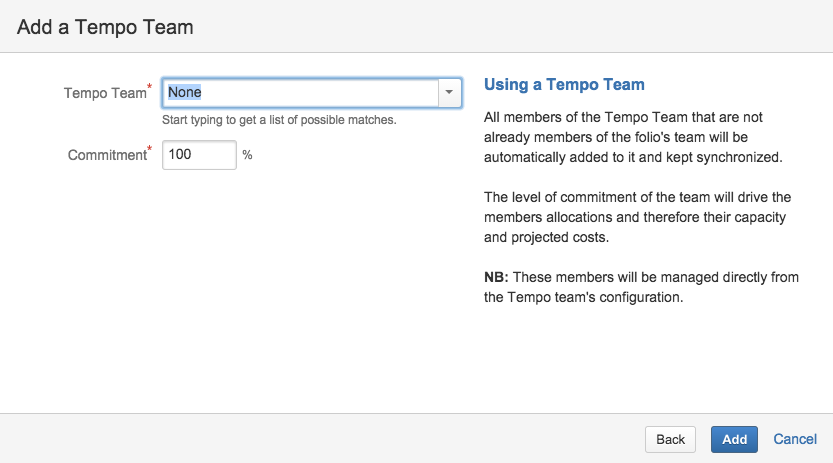Viewport: 833px width, 463px height.
Task: Click the 'Using a Tempo Team' heading
Action: (564, 85)
